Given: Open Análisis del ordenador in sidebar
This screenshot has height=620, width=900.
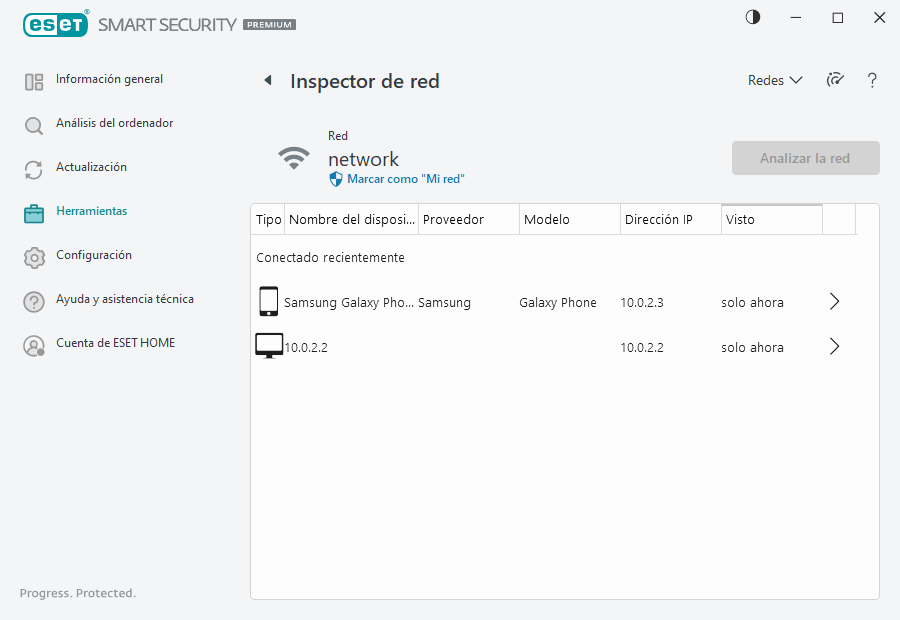Looking at the screenshot, I should click(x=114, y=124).
